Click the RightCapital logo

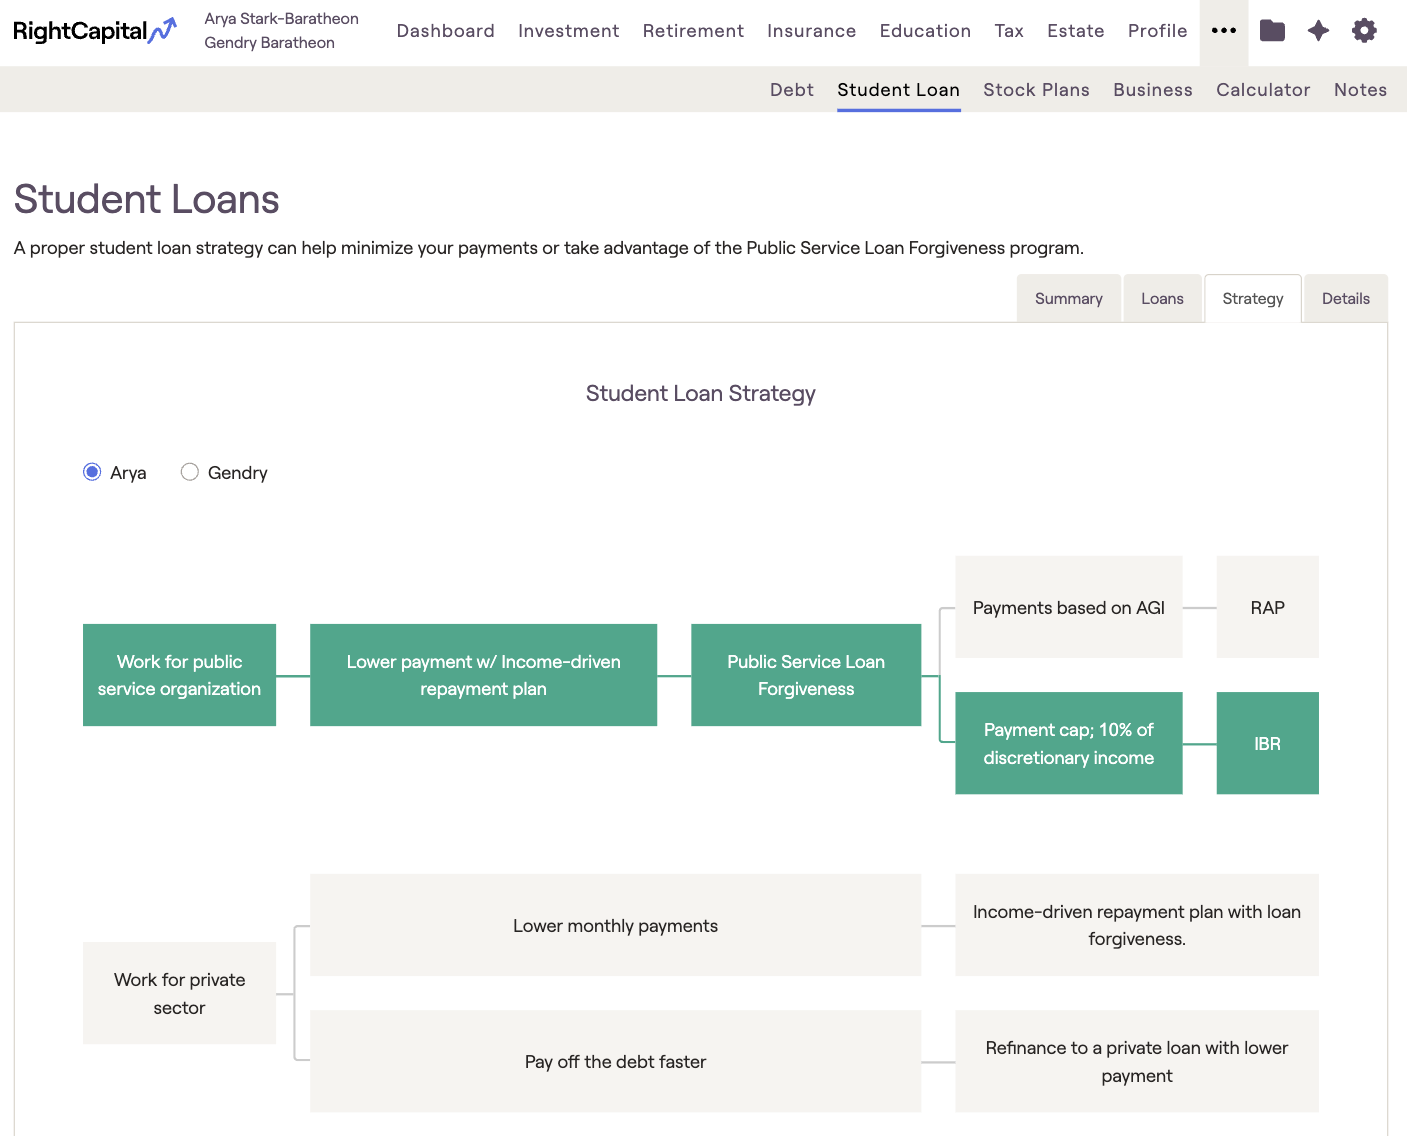95,31
